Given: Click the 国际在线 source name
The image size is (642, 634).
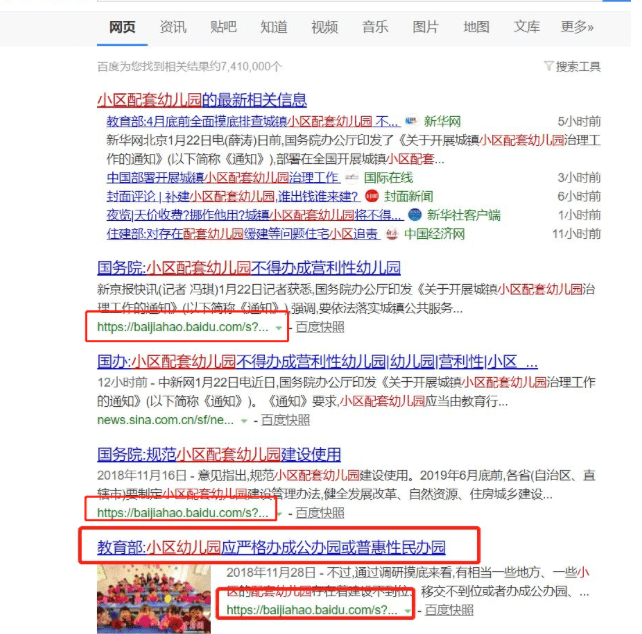Looking at the screenshot, I should coord(389,177).
